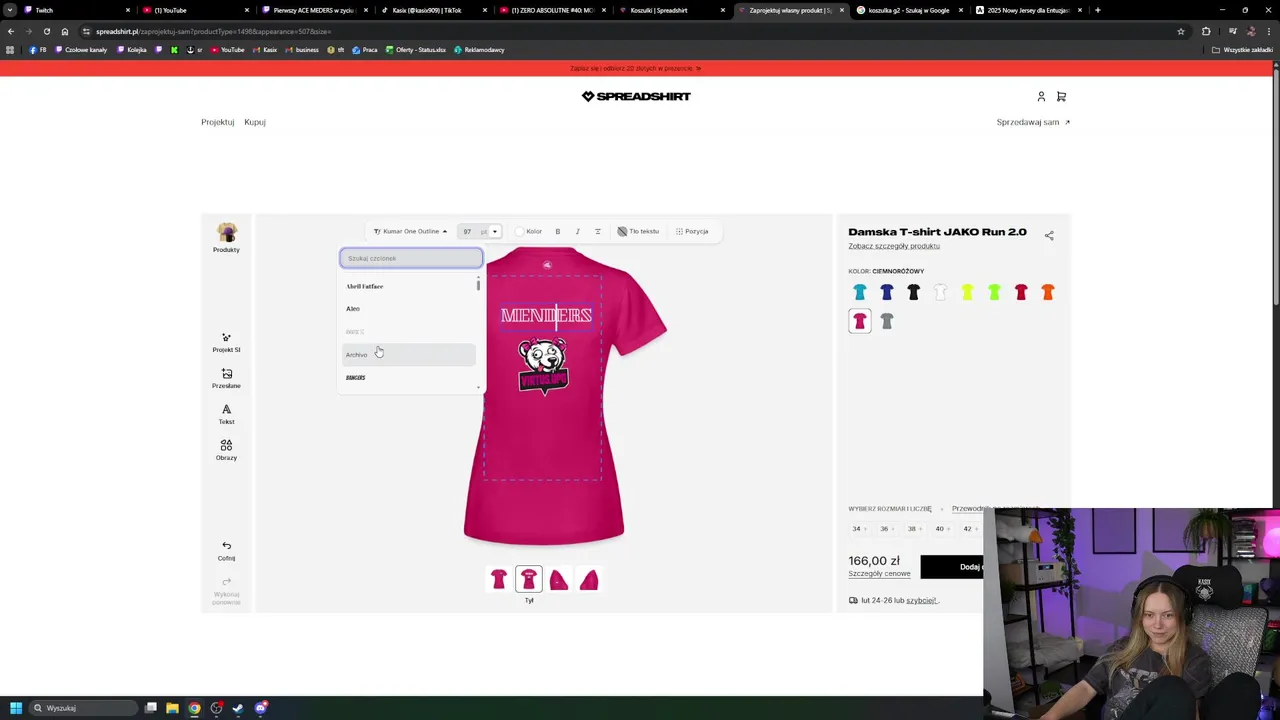Viewport: 1280px width, 720px height.
Task: Open text alignment options
Action: tap(598, 231)
